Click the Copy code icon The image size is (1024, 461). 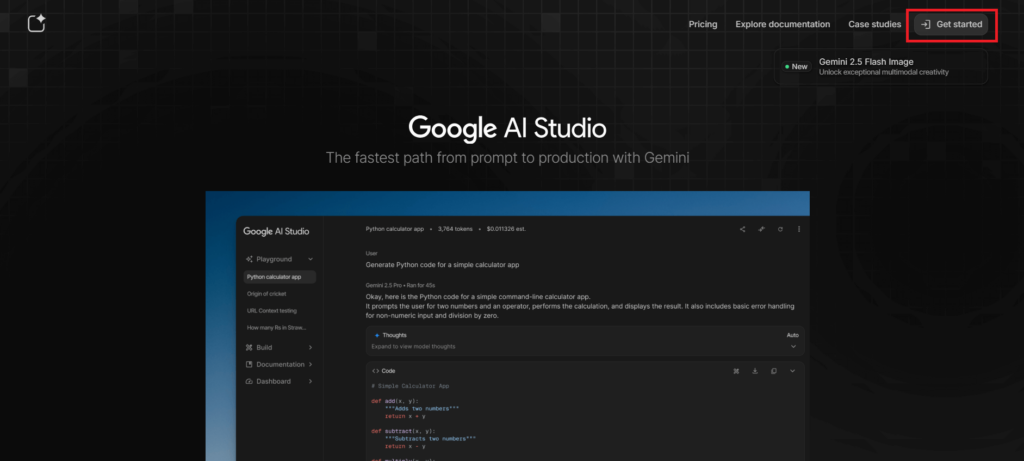point(774,371)
